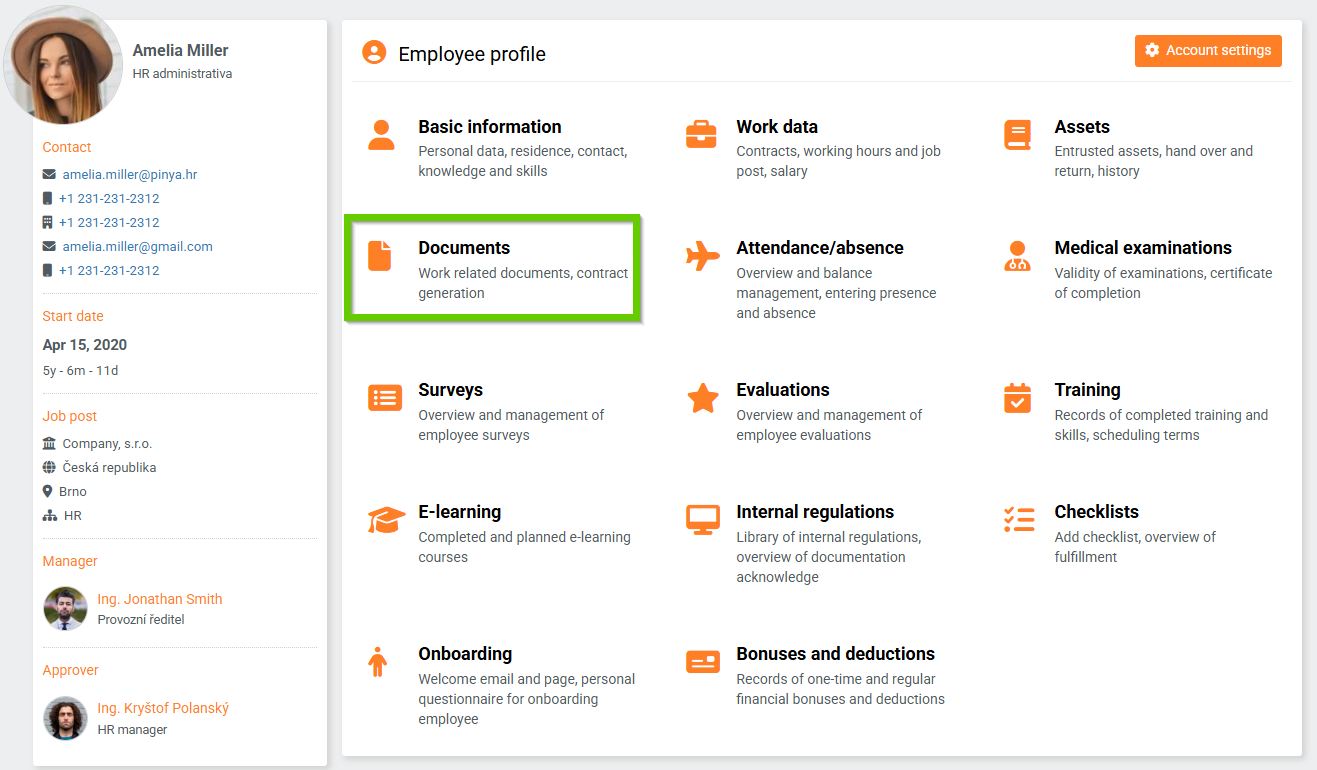This screenshot has width=1317, height=770.
Task: Click the Bonuses and deductions card icon
Action: (703, 661)
